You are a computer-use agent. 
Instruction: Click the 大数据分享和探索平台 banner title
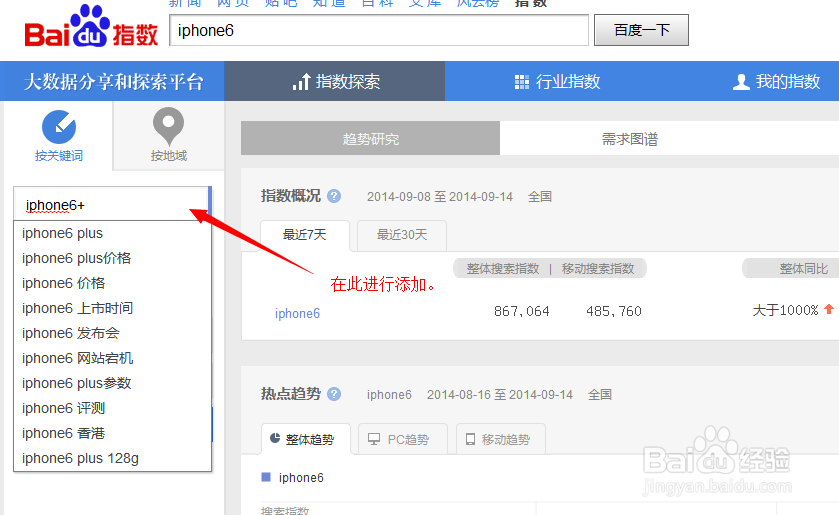[x=113, y=81]
